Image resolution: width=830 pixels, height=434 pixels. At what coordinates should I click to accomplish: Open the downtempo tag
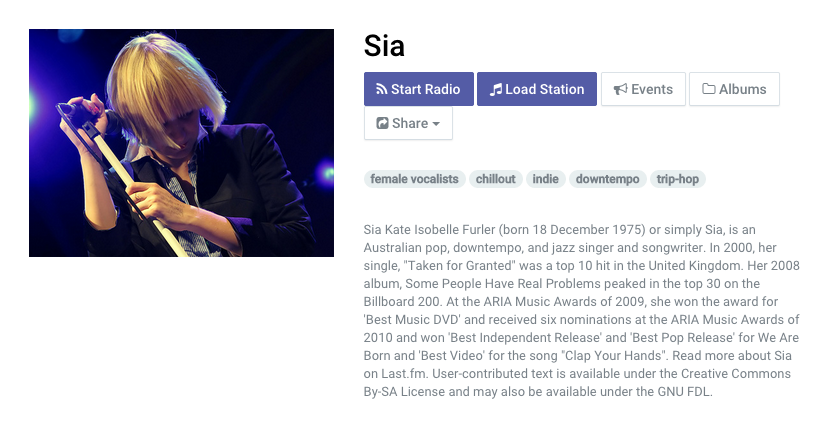click(x=608, y=179)
